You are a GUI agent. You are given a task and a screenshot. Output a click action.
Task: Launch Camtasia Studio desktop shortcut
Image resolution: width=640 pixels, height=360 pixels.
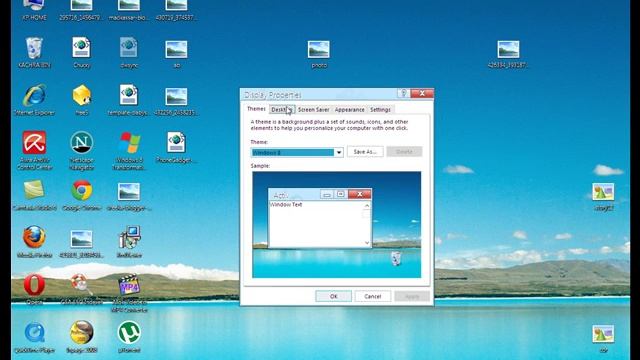(34, 195)
